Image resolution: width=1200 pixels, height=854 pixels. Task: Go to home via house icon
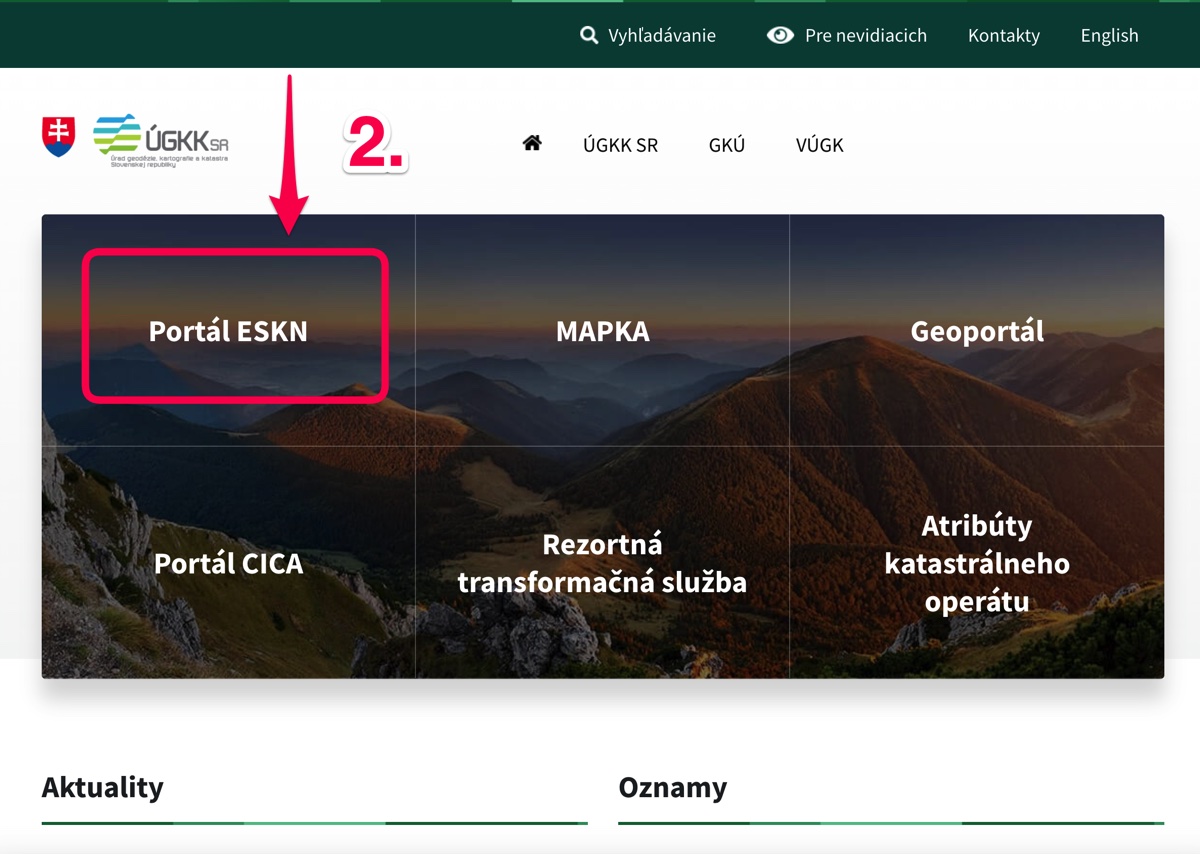point(532,143)
